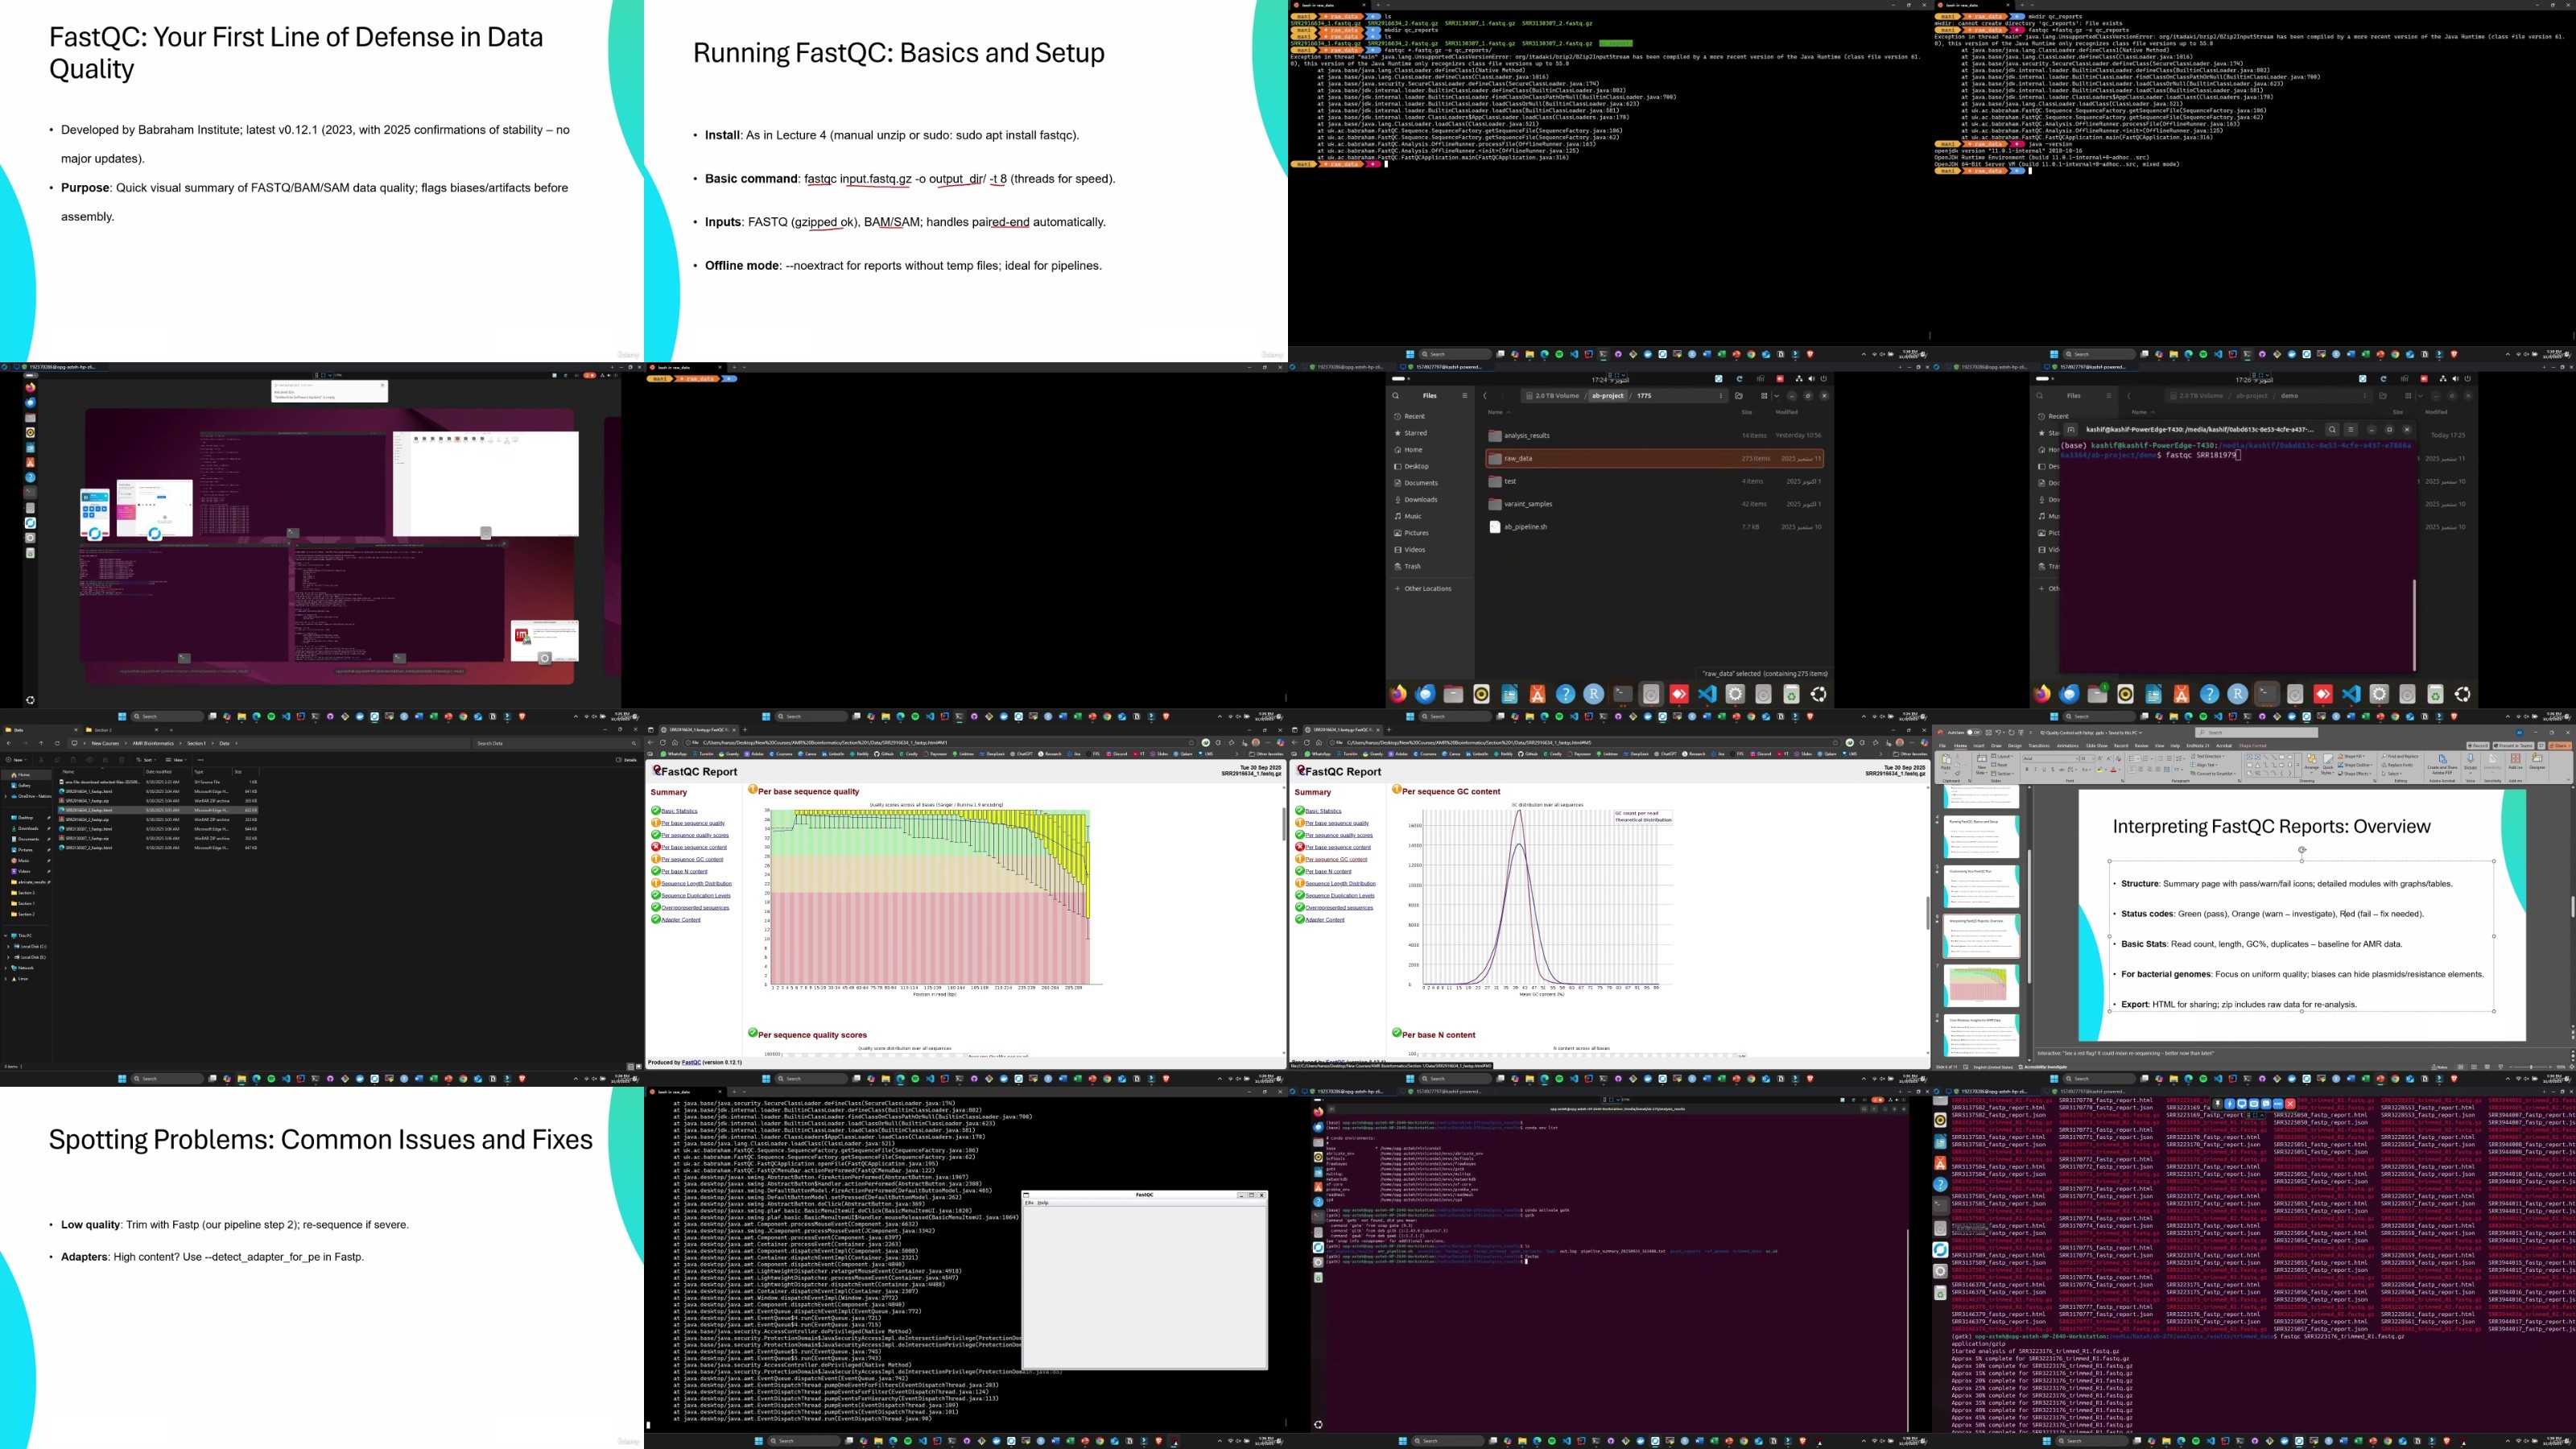
Task: Select the slide thumbnail showing the quality graph
Action: point(1981,986)
